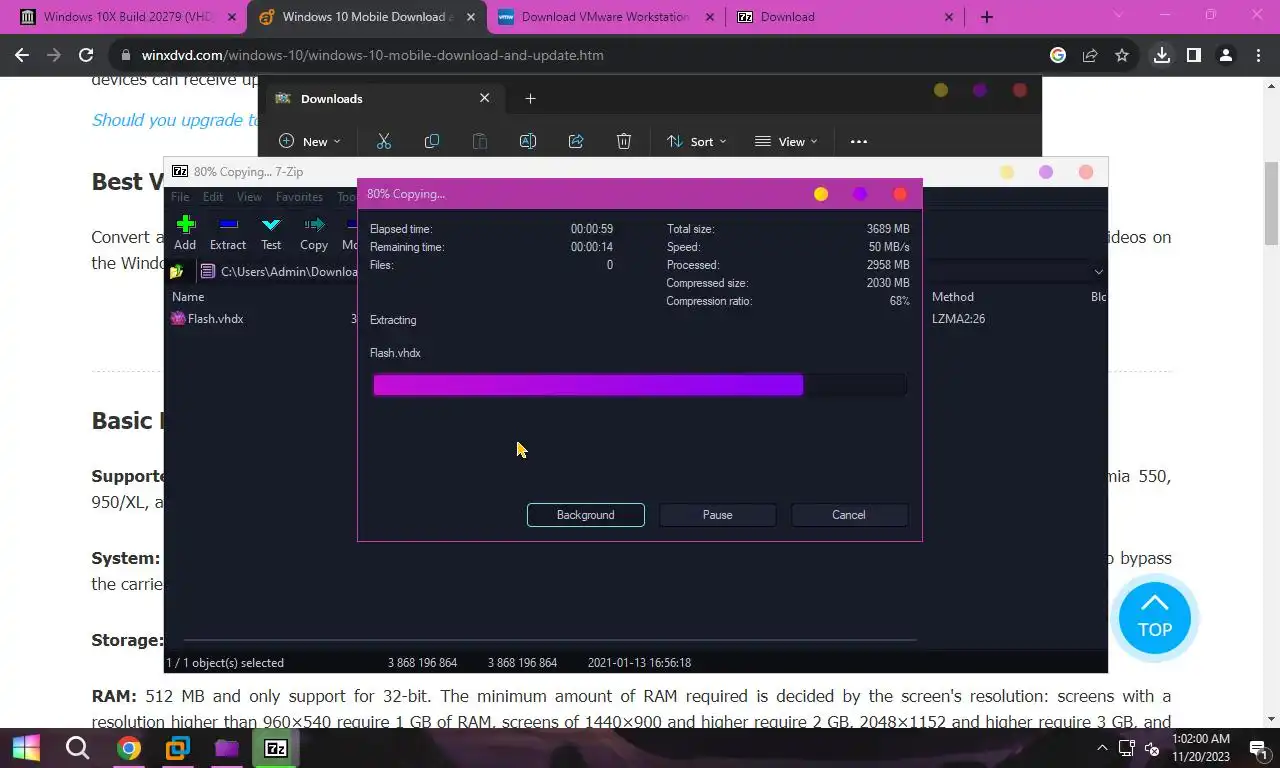
Task: Open the View dropdown in explorer
Action: (x=786, y=142)
